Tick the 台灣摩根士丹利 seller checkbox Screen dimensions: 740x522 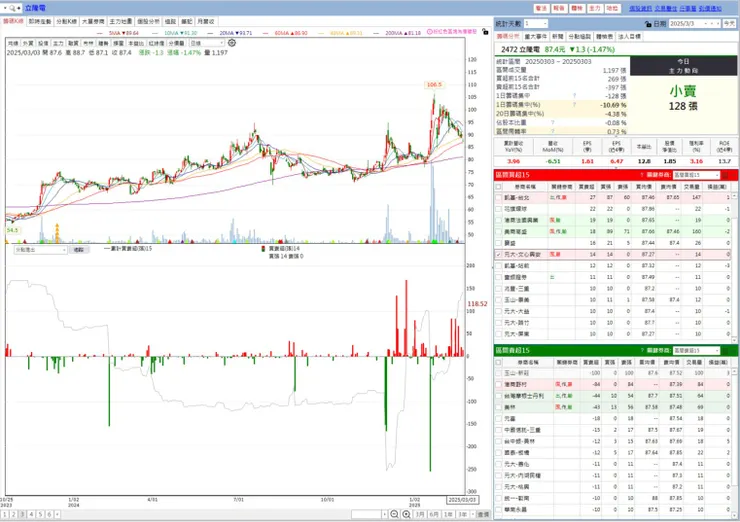(x=499, y=396)
